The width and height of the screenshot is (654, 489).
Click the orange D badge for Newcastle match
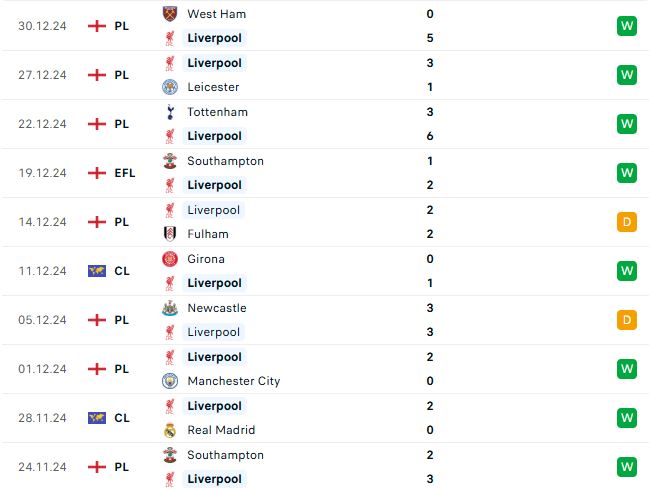626,320
